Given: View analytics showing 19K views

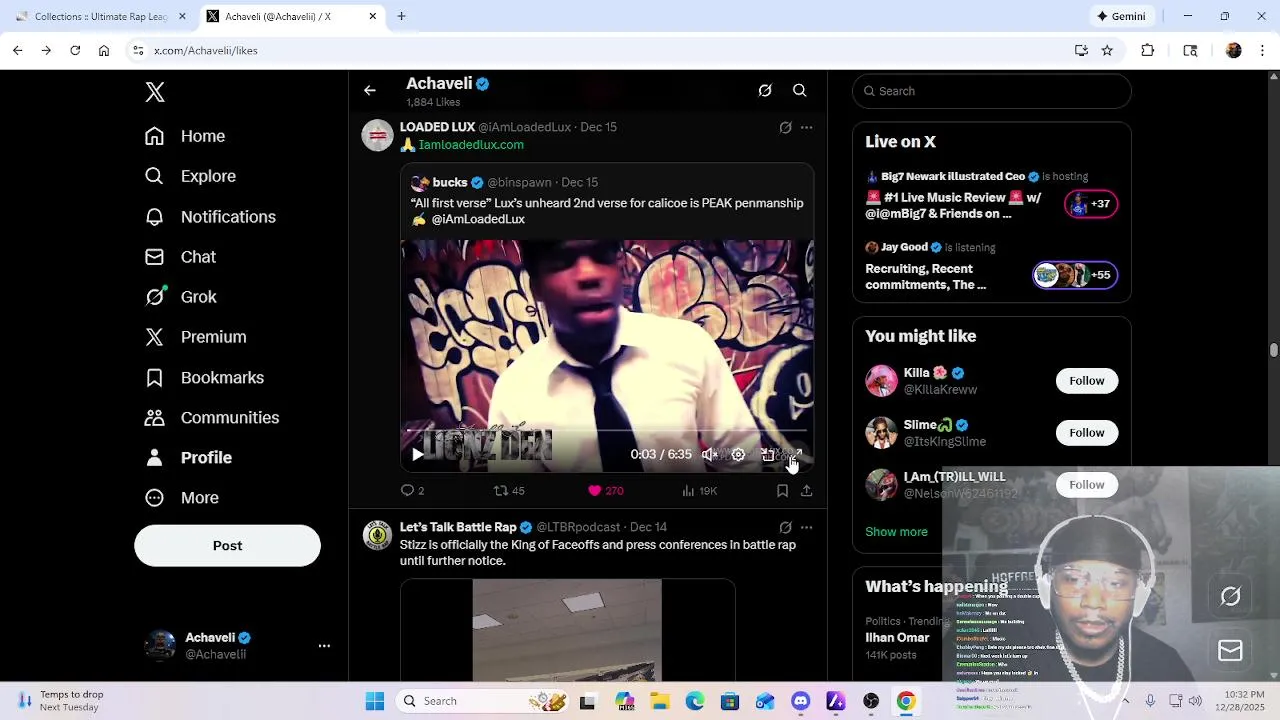Looking at the screenshot, I should point(699,491).
